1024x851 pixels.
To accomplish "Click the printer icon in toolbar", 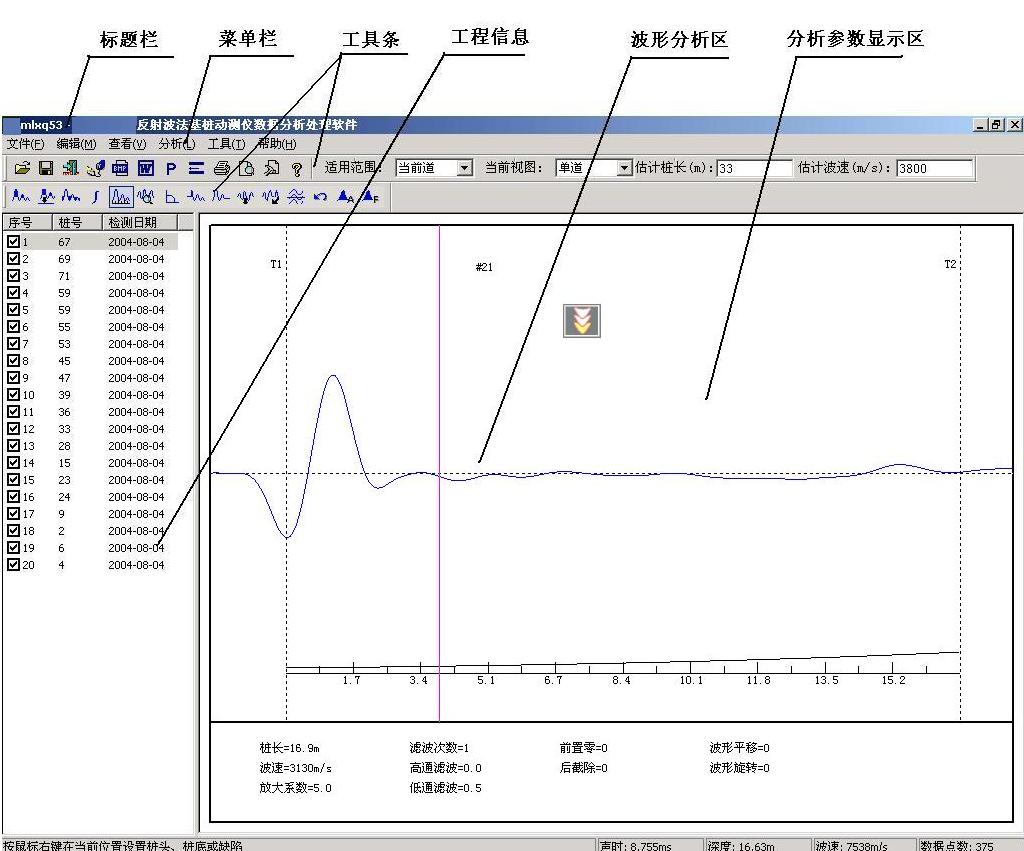I will coord(222,169).
